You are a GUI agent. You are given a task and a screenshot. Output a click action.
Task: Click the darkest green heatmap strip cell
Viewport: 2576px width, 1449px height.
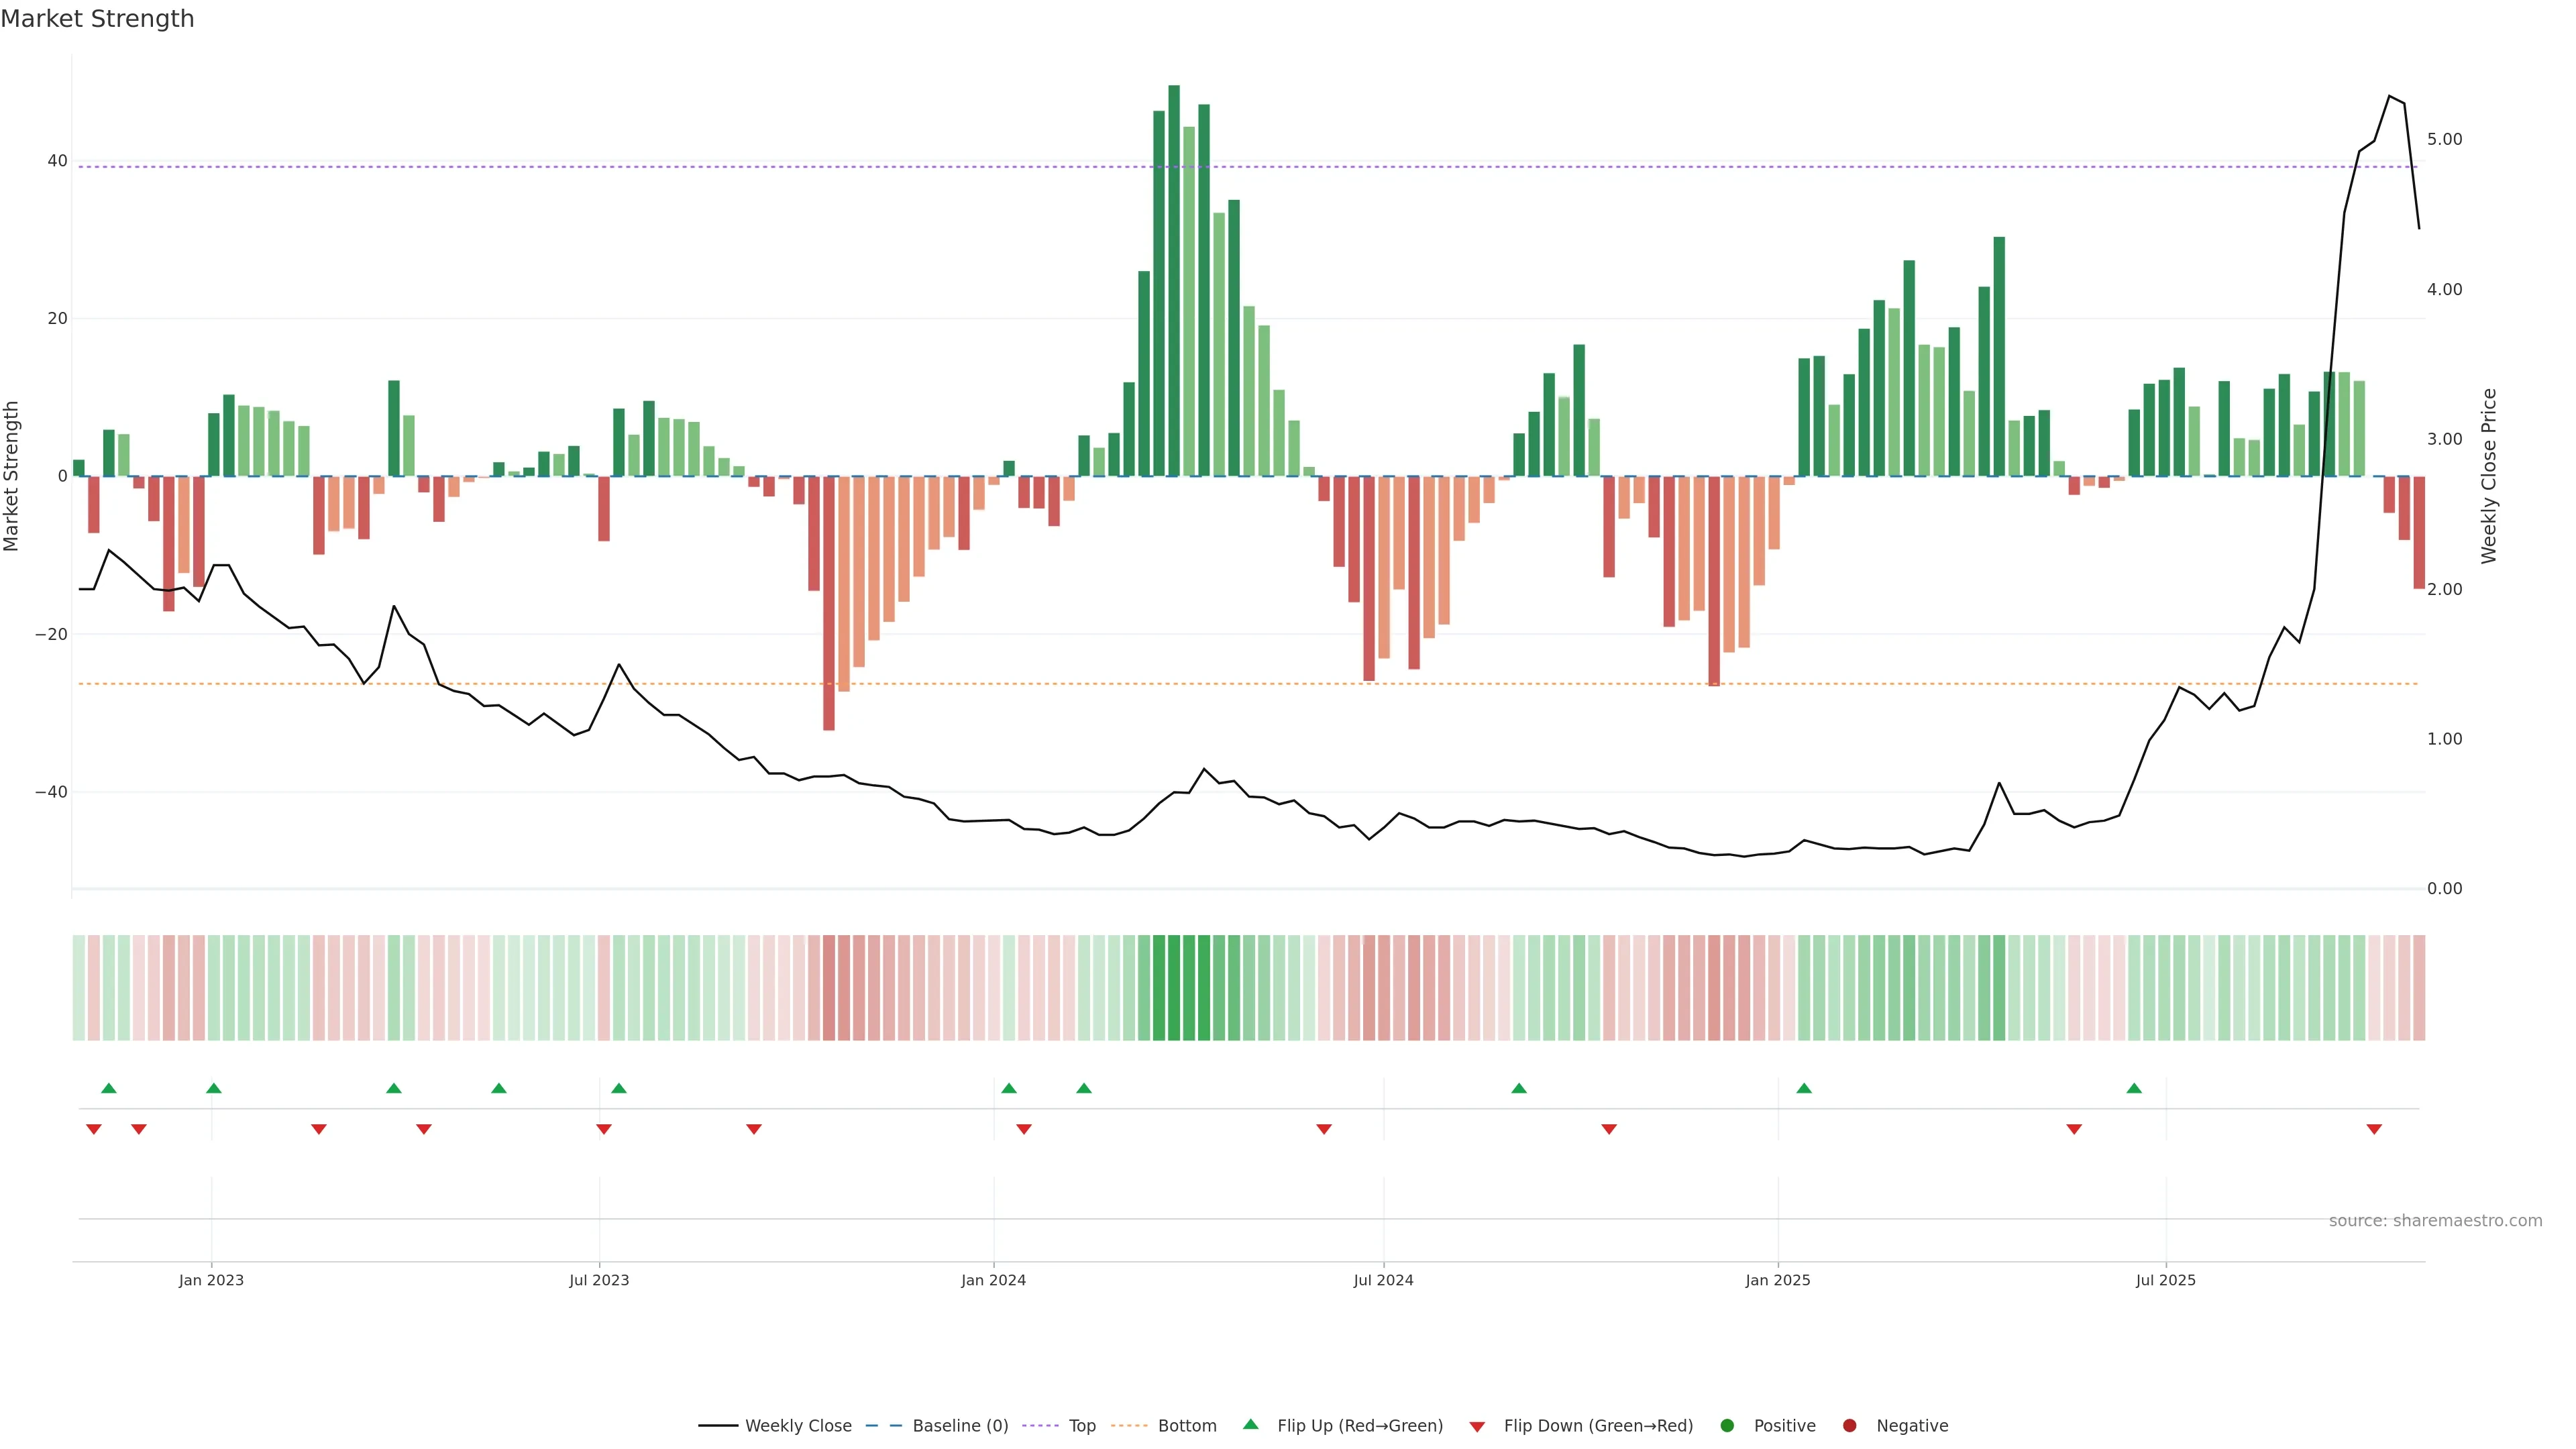point(1174,988)
